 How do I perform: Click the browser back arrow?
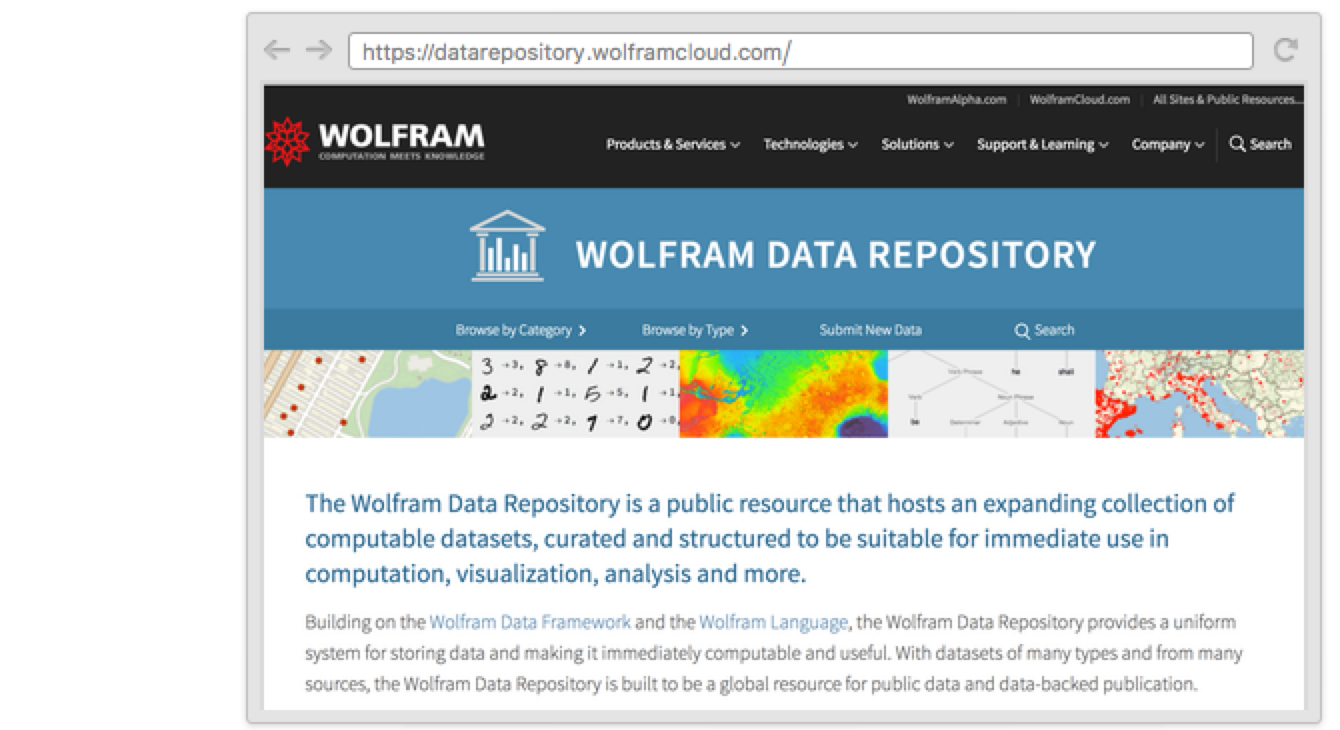click(x=276, y=51)
